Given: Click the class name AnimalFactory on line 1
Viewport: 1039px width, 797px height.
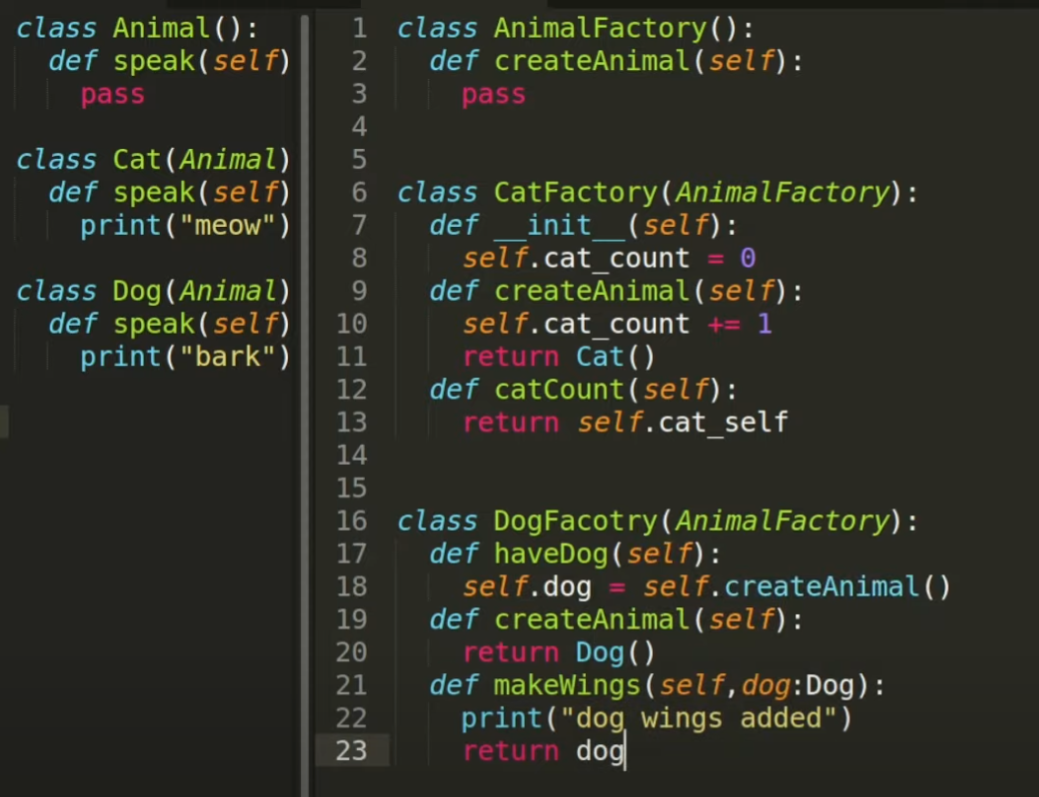Looking at the screenshot, I should tap(600, 28).
